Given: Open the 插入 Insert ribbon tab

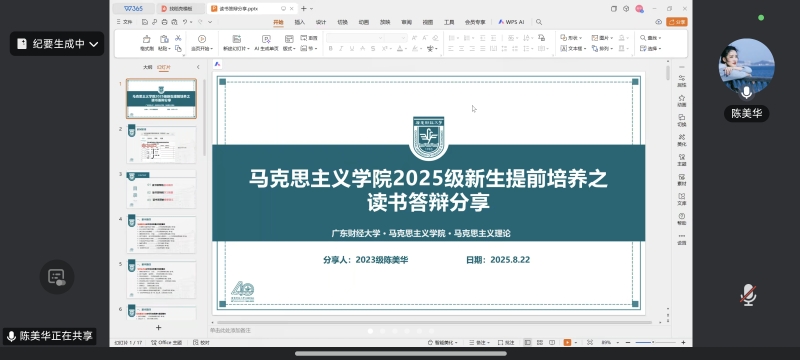Looking at the screenshot, I should point(299,22).
